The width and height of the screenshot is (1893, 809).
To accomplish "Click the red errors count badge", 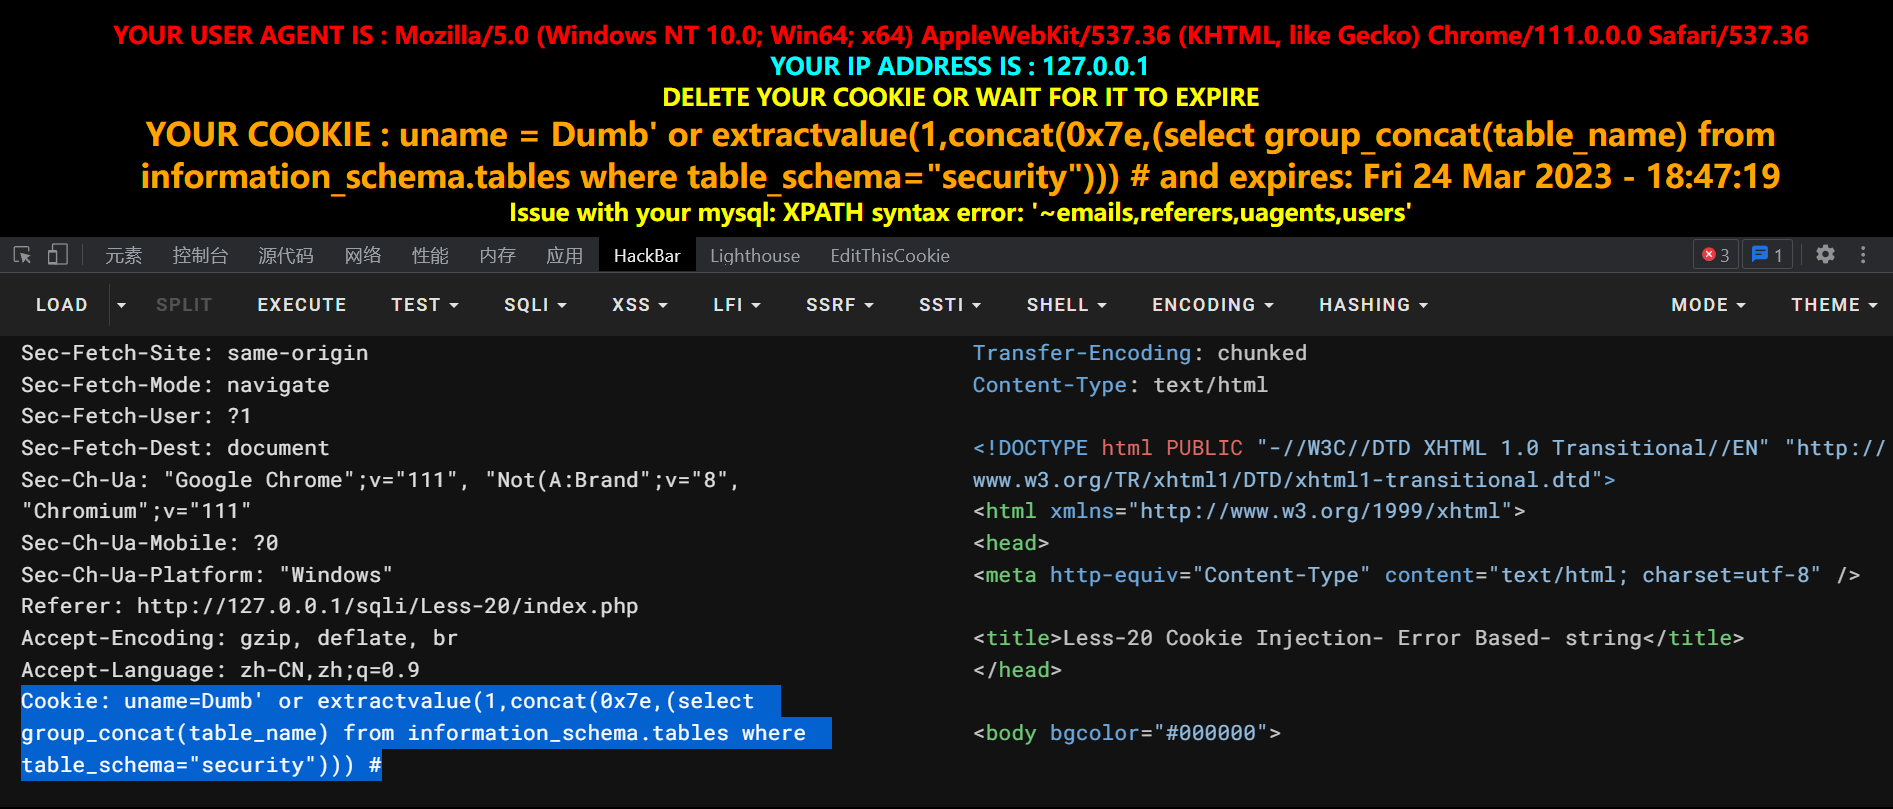I will [x=1716, y=255].
